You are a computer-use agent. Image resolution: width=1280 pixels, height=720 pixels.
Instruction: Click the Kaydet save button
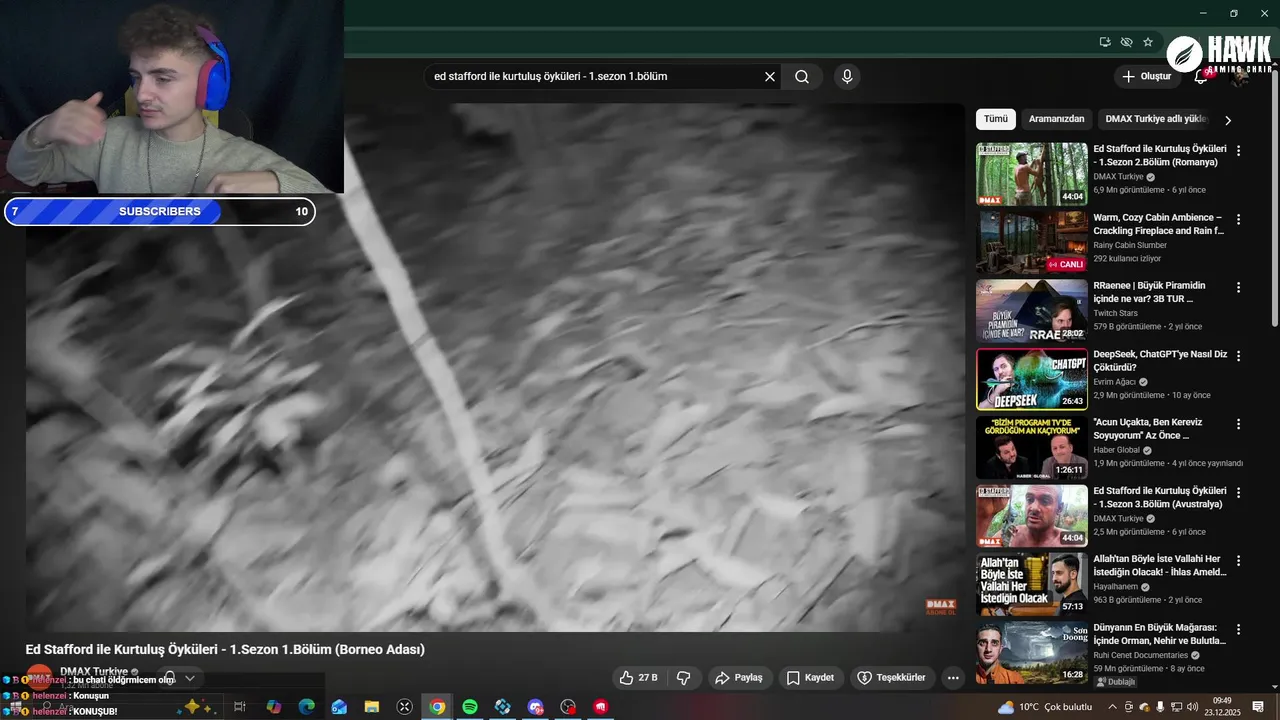click(811, 678)
